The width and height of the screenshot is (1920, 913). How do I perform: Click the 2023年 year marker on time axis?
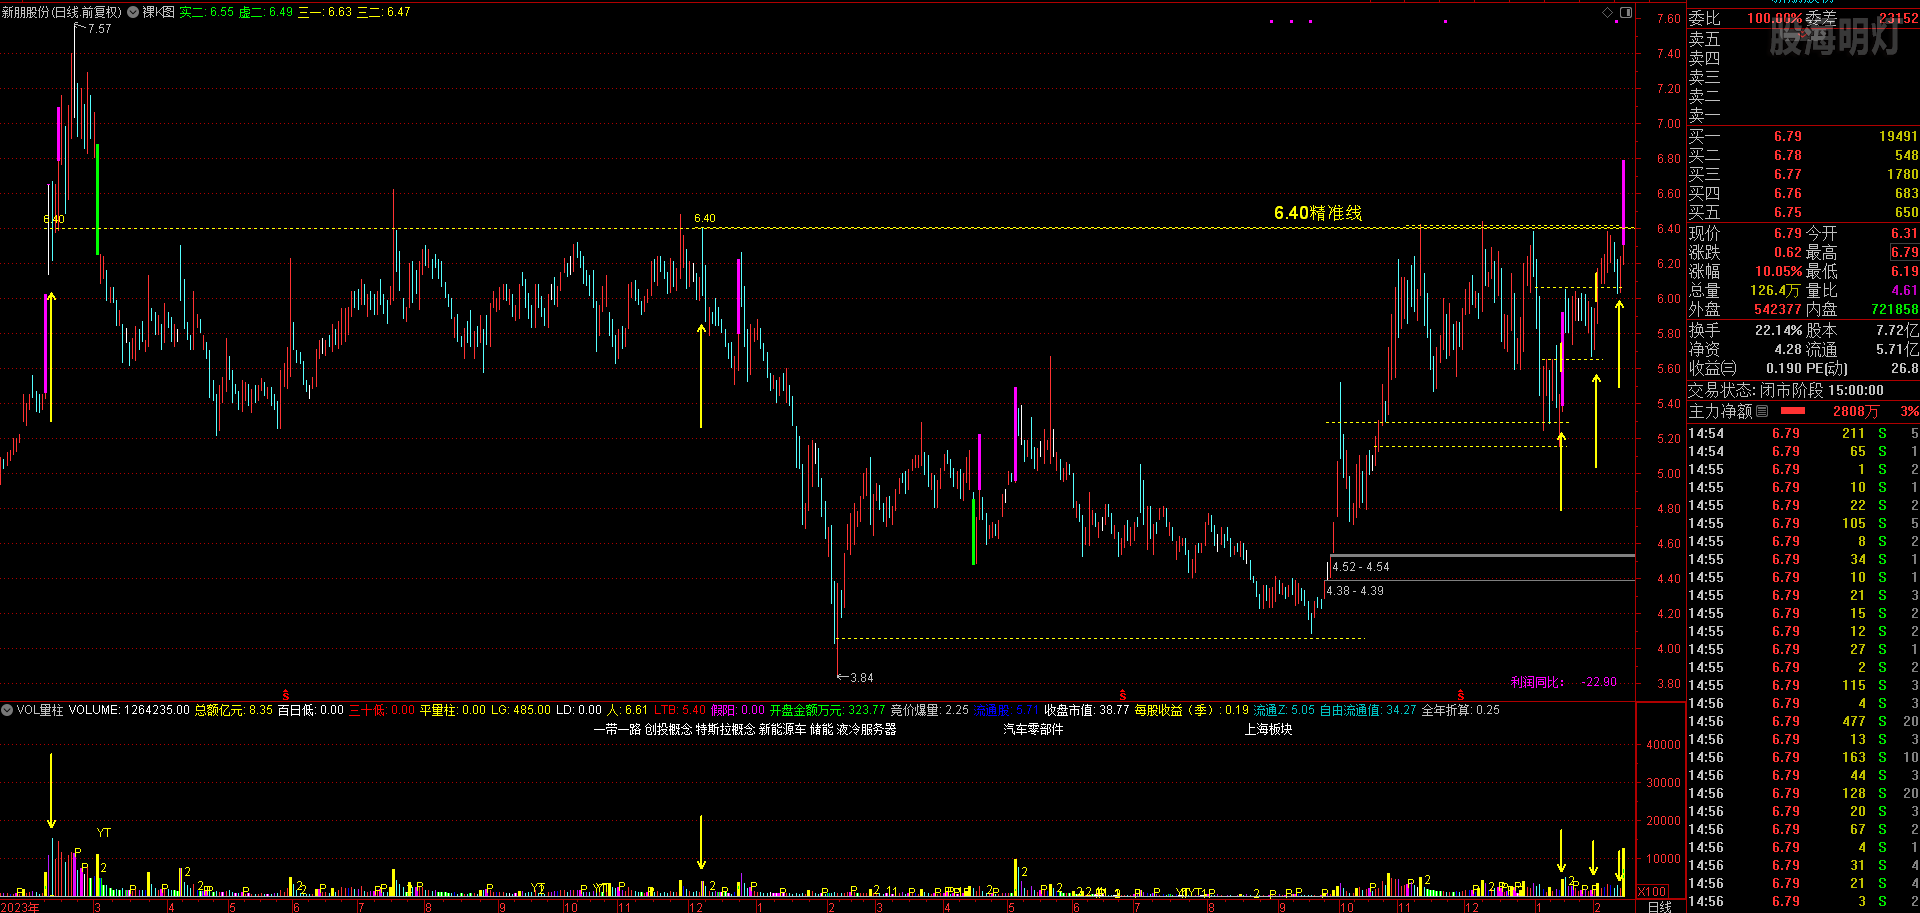click(x=20, y=907)
